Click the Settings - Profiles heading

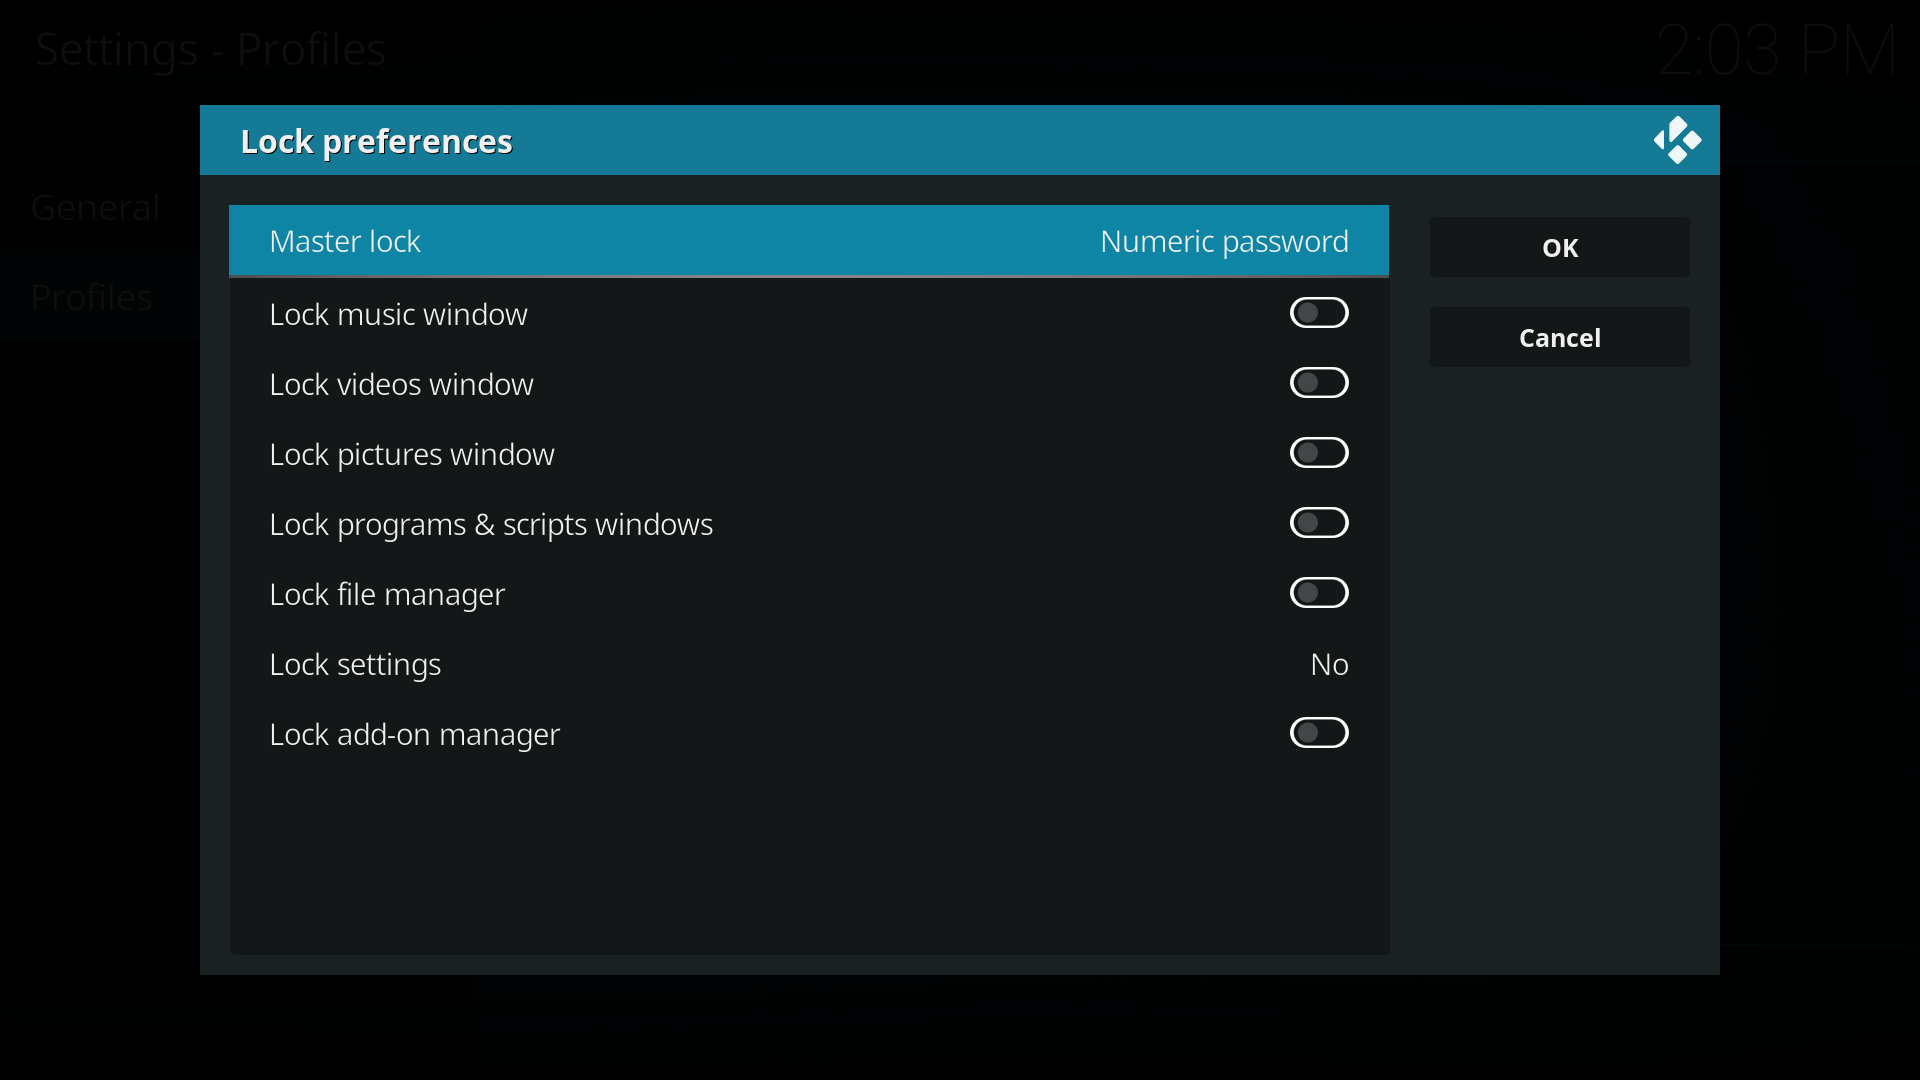pos(210,49)
